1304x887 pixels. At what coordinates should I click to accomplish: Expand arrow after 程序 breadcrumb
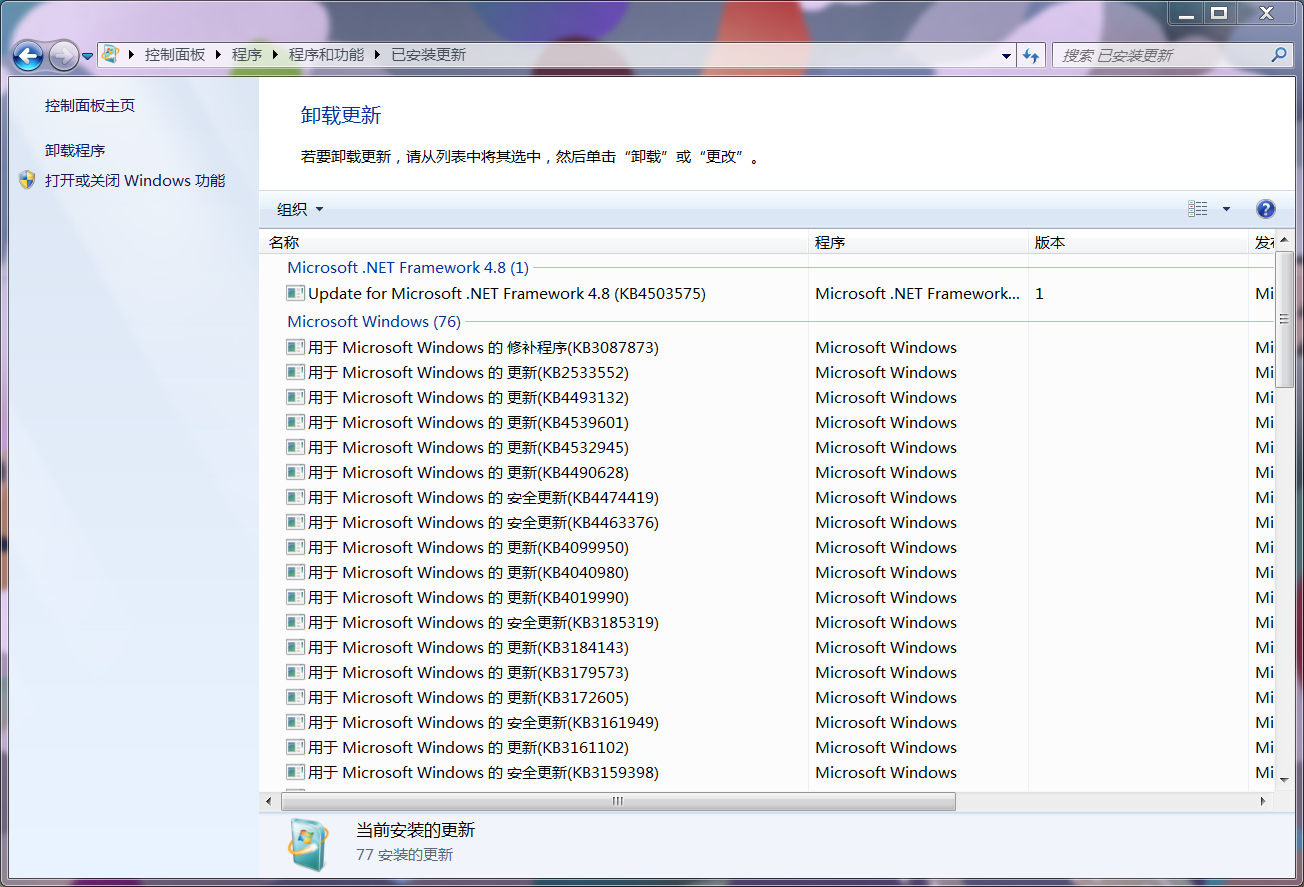pos(275,55)
